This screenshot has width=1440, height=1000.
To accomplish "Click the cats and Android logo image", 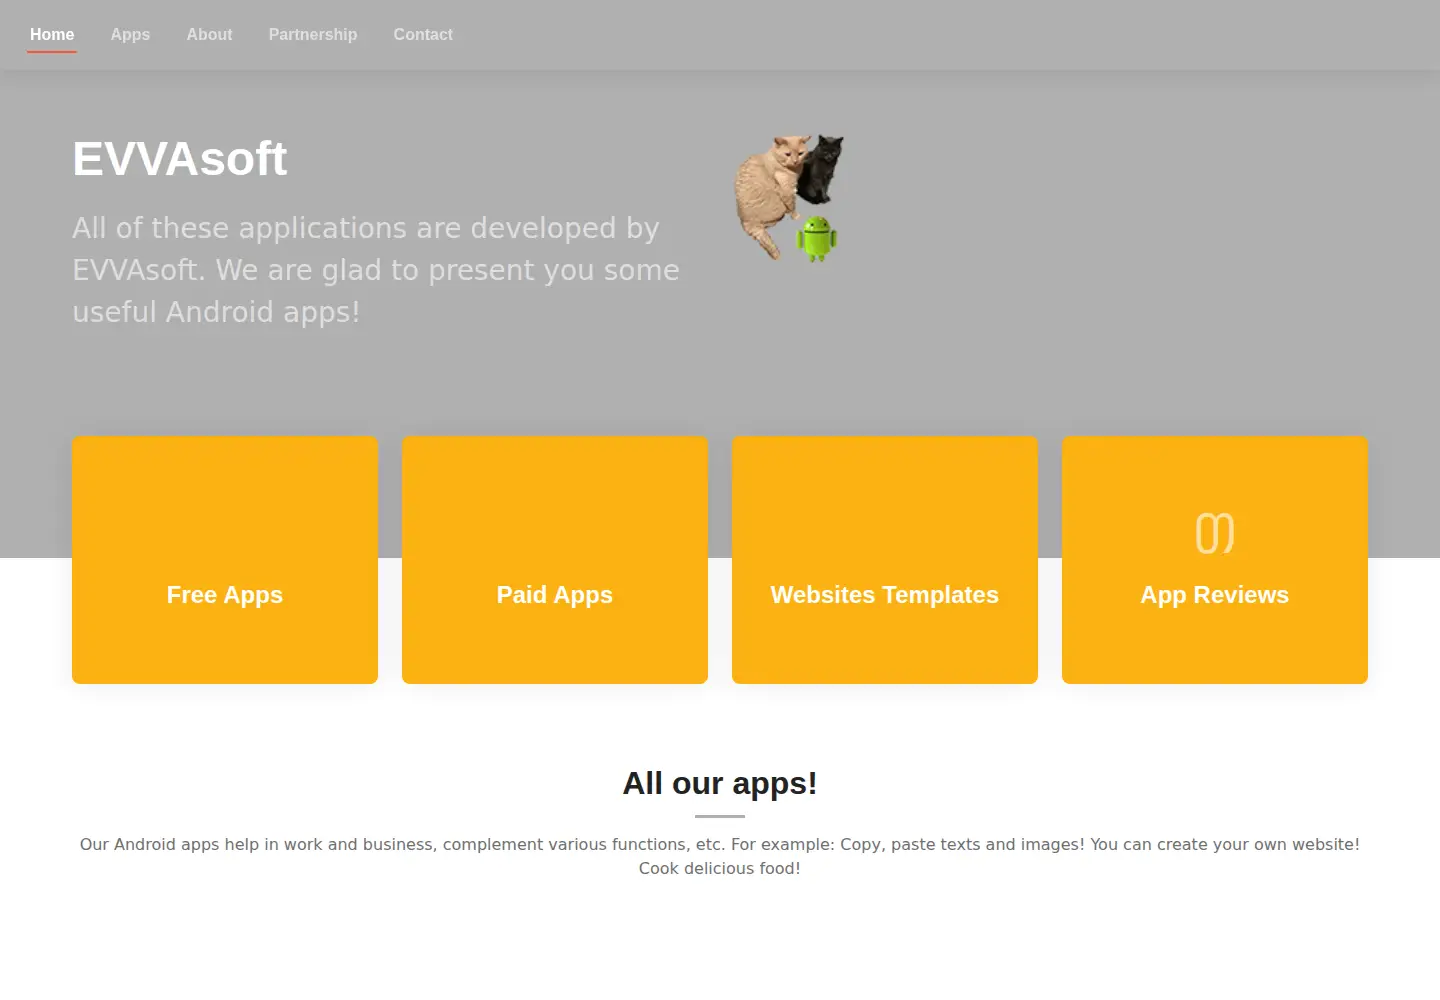I will [790, 198].
